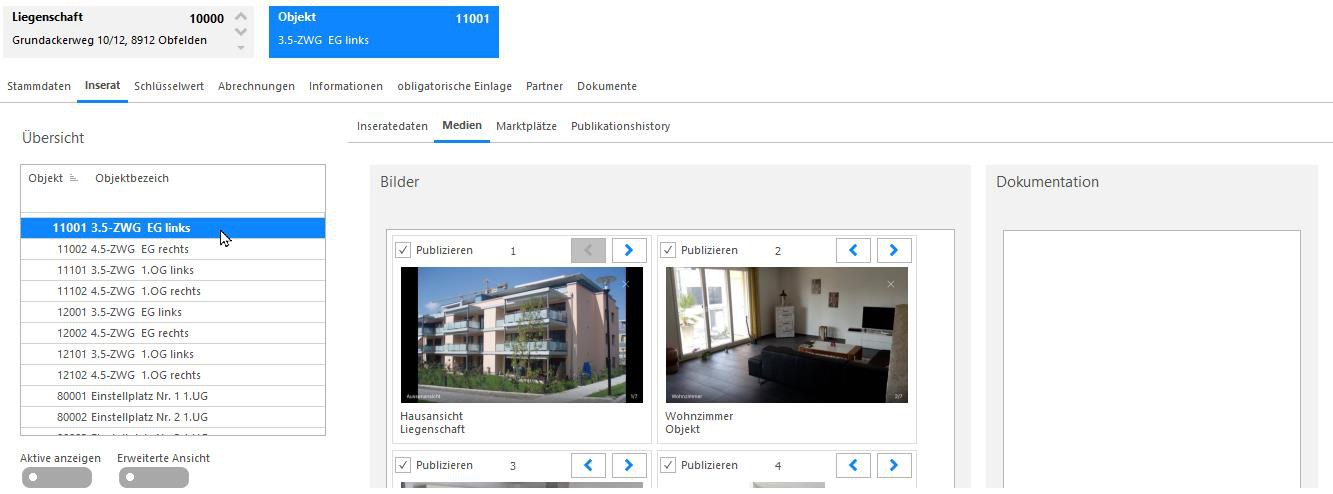Select row 11001 3.5-ZWG EG links
The width and height of the screenshot is (1333, 494).
pyautogui.click(x=173, y=228)
